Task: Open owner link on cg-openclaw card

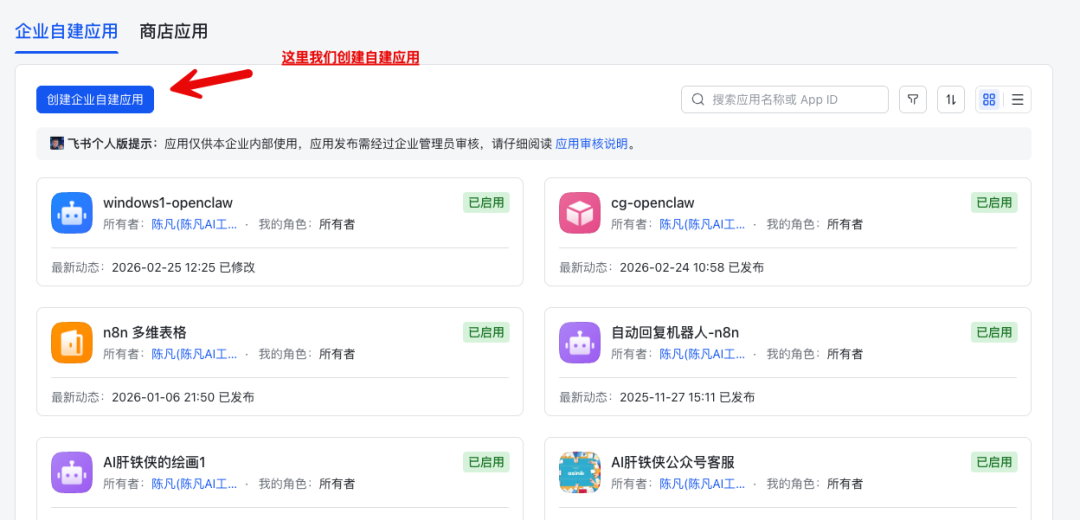Action: click(x=703, y=224)
